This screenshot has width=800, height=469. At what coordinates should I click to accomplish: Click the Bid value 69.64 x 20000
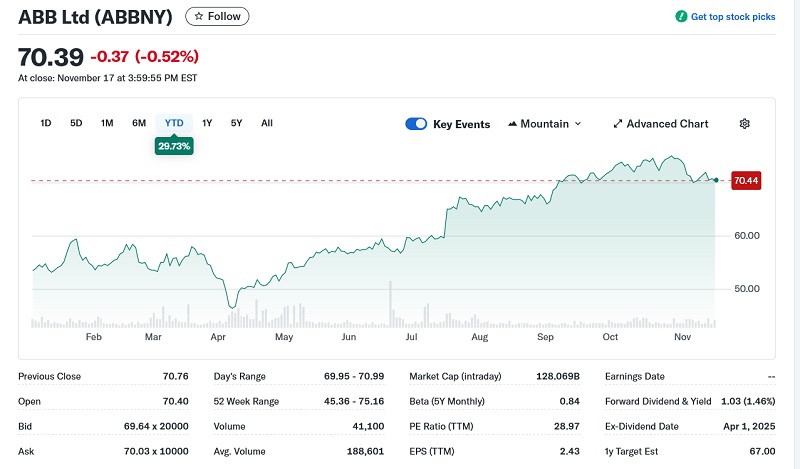pyautogui.click(x=156, y=427)
